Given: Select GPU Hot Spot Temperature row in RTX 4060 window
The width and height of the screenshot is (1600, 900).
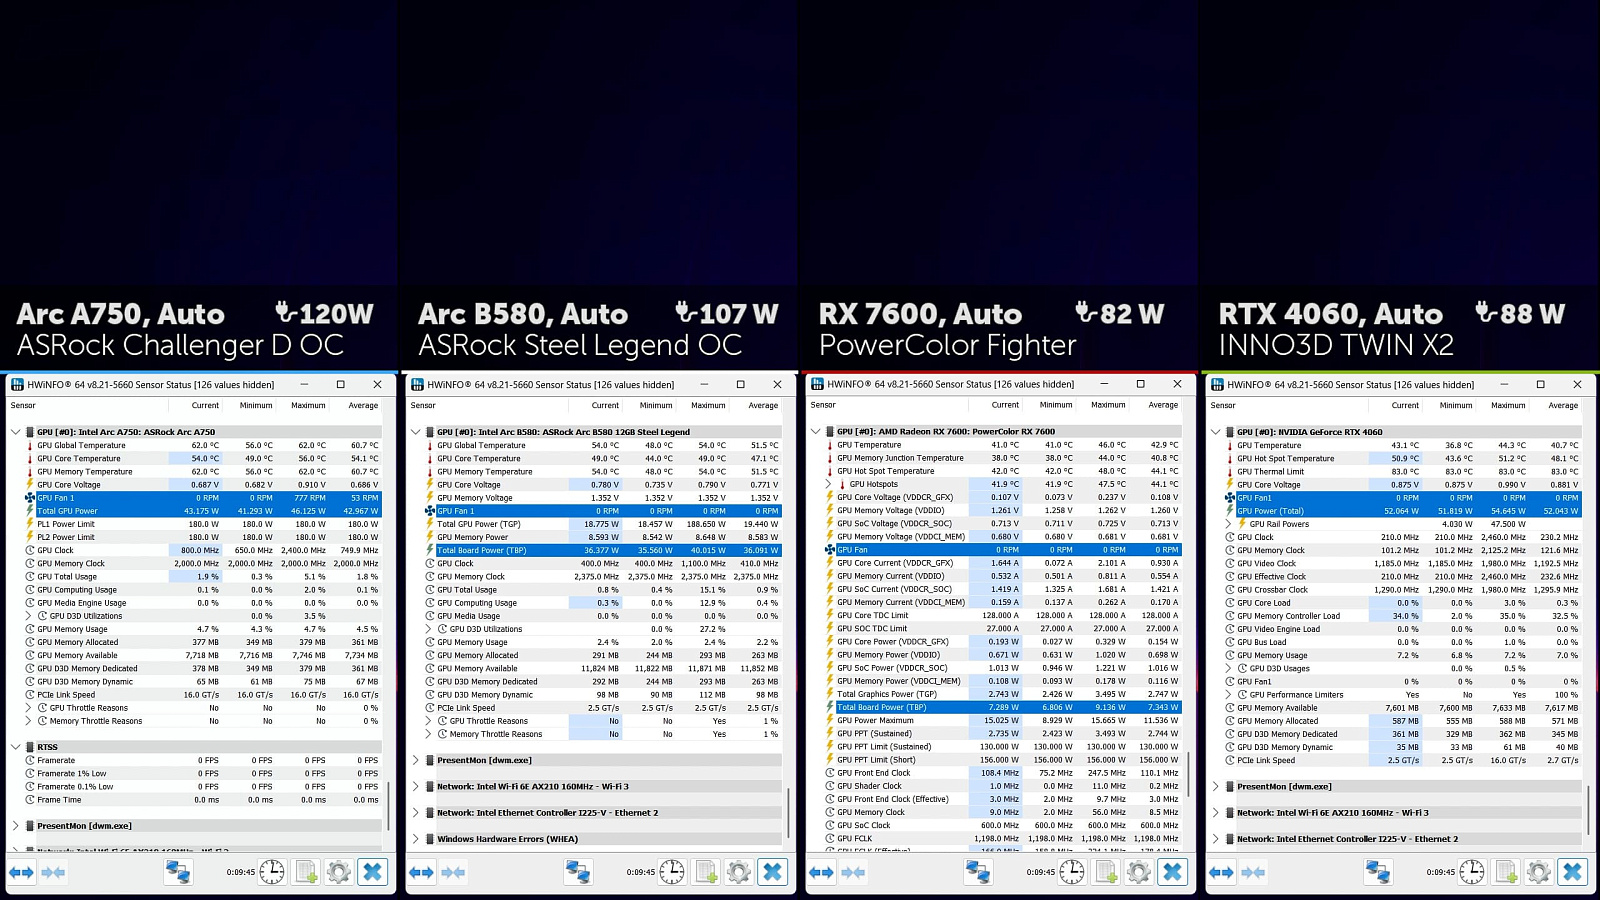Looking at the screenshot, I should coord(1403,459).
